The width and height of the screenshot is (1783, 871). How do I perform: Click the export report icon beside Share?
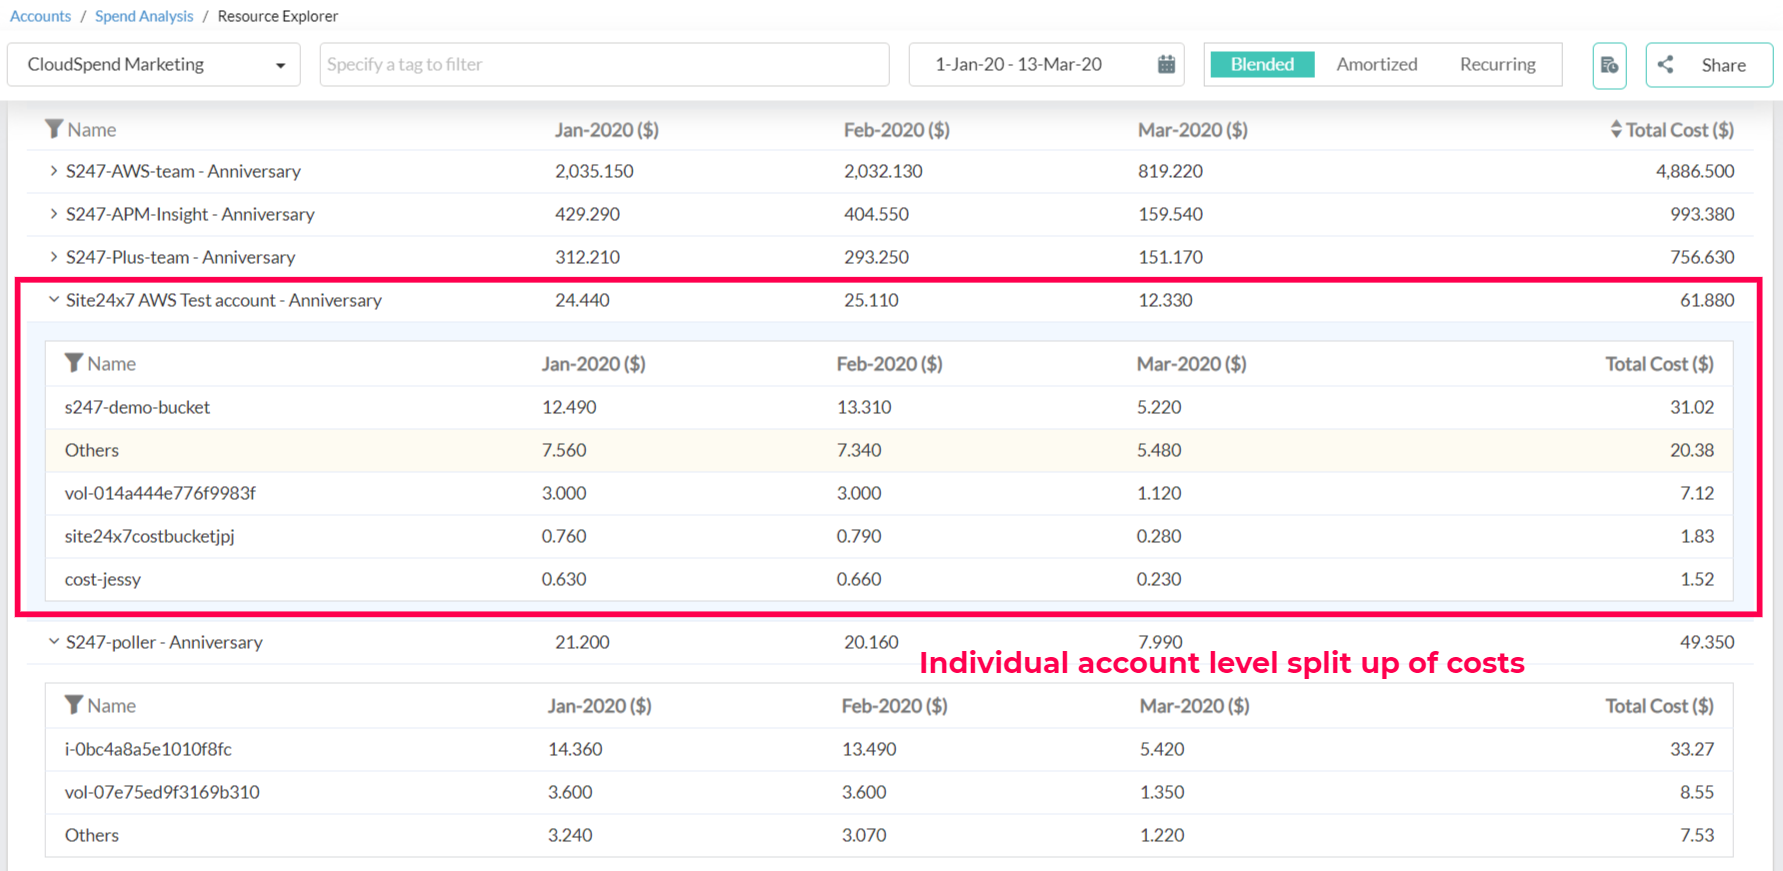(1609, 65)
